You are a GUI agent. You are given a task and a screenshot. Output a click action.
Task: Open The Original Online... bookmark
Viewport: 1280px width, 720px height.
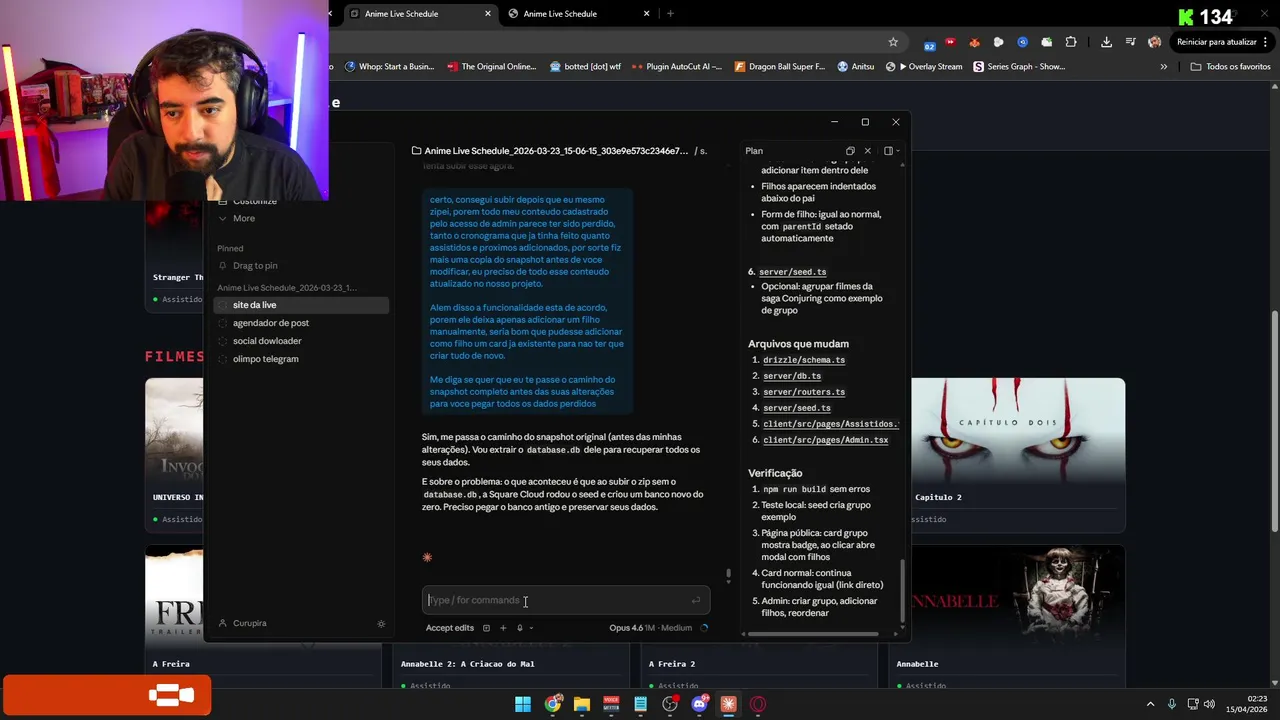click(x=492, y=67)
